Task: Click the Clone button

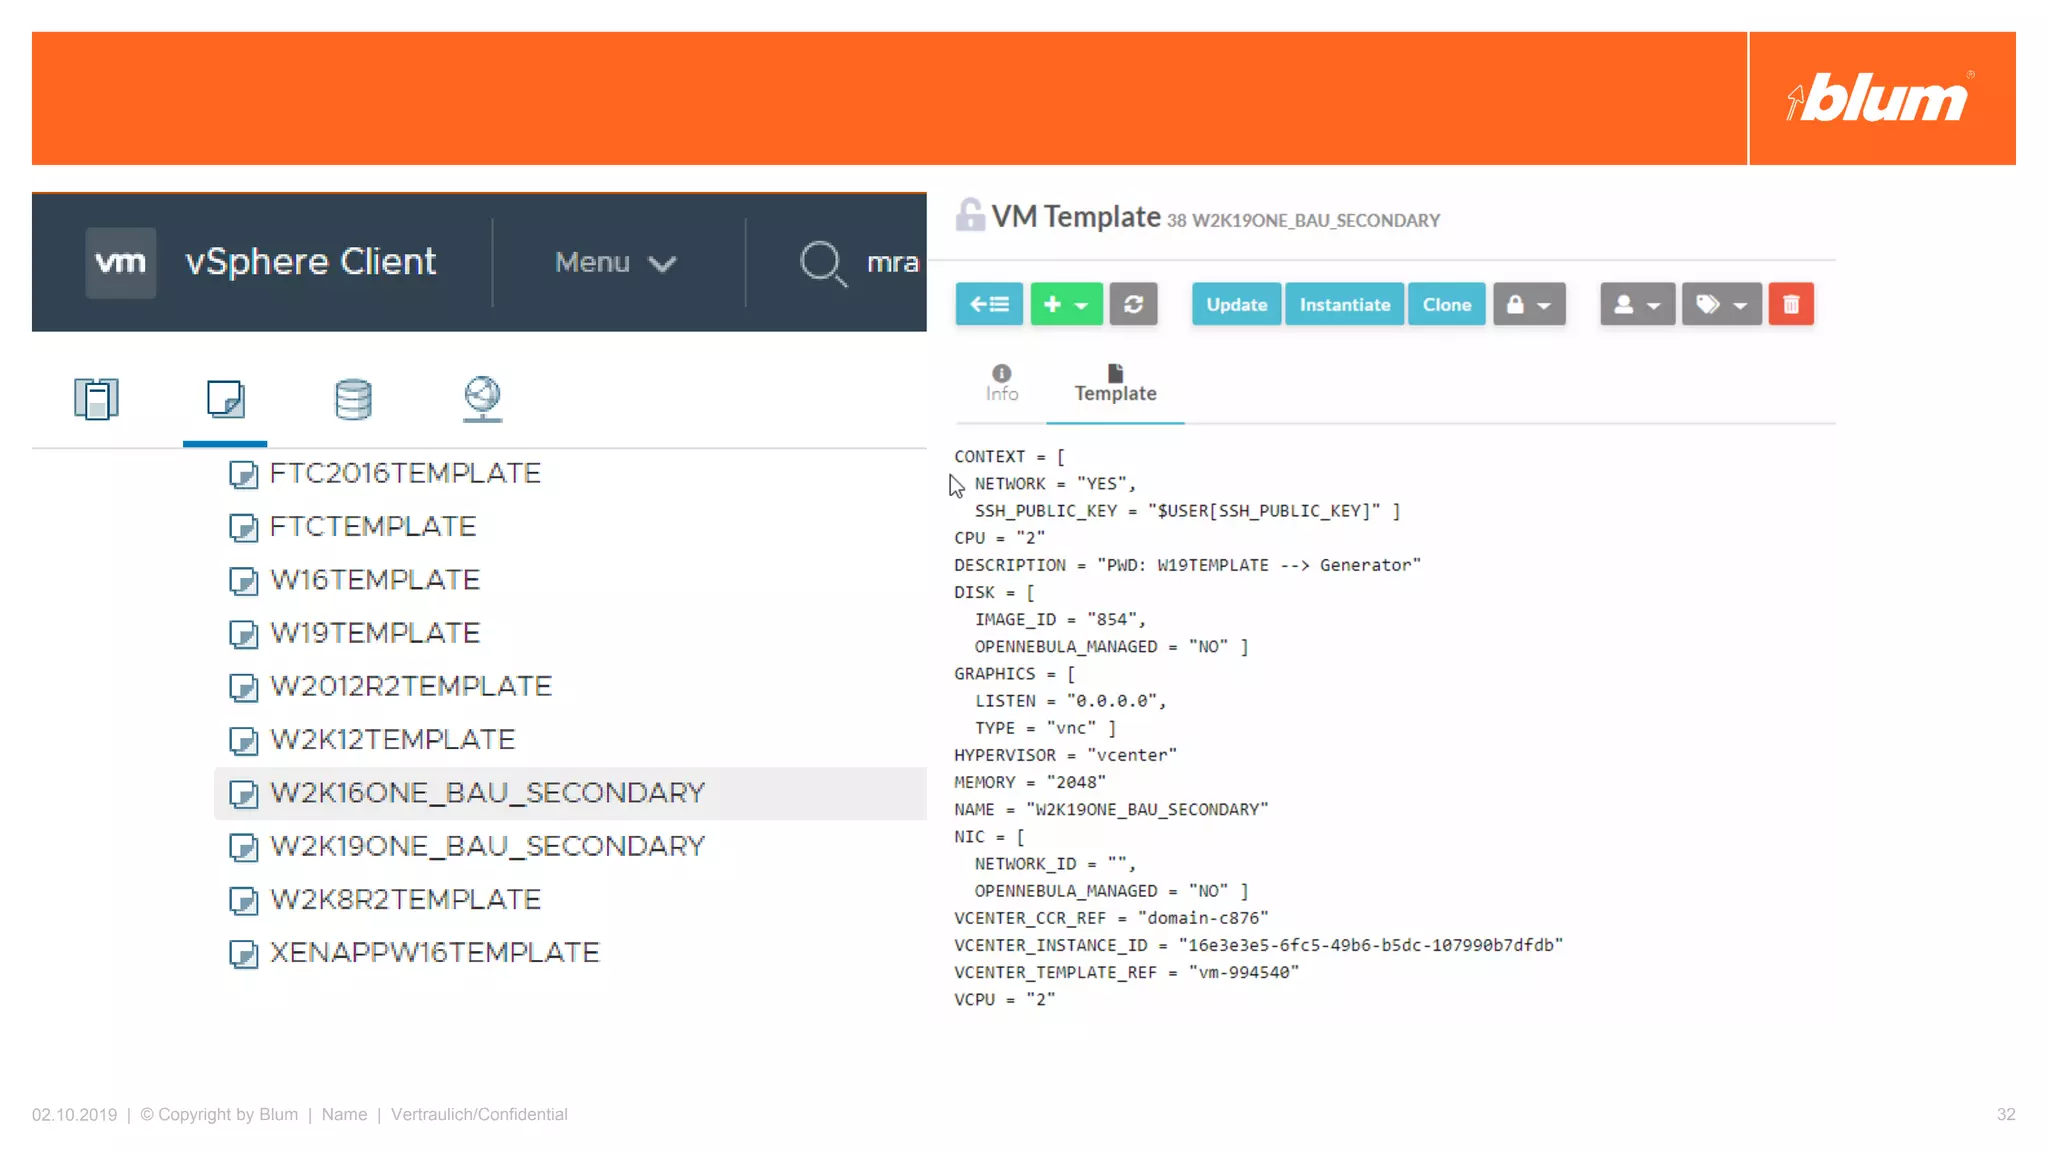Action: (1446, 304)
